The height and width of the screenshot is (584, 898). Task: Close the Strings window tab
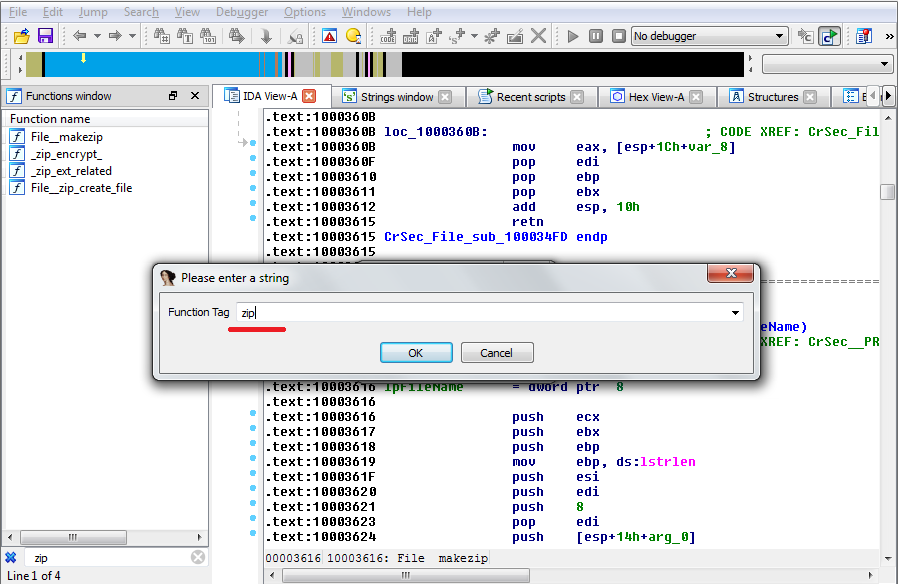coord(445,97)
